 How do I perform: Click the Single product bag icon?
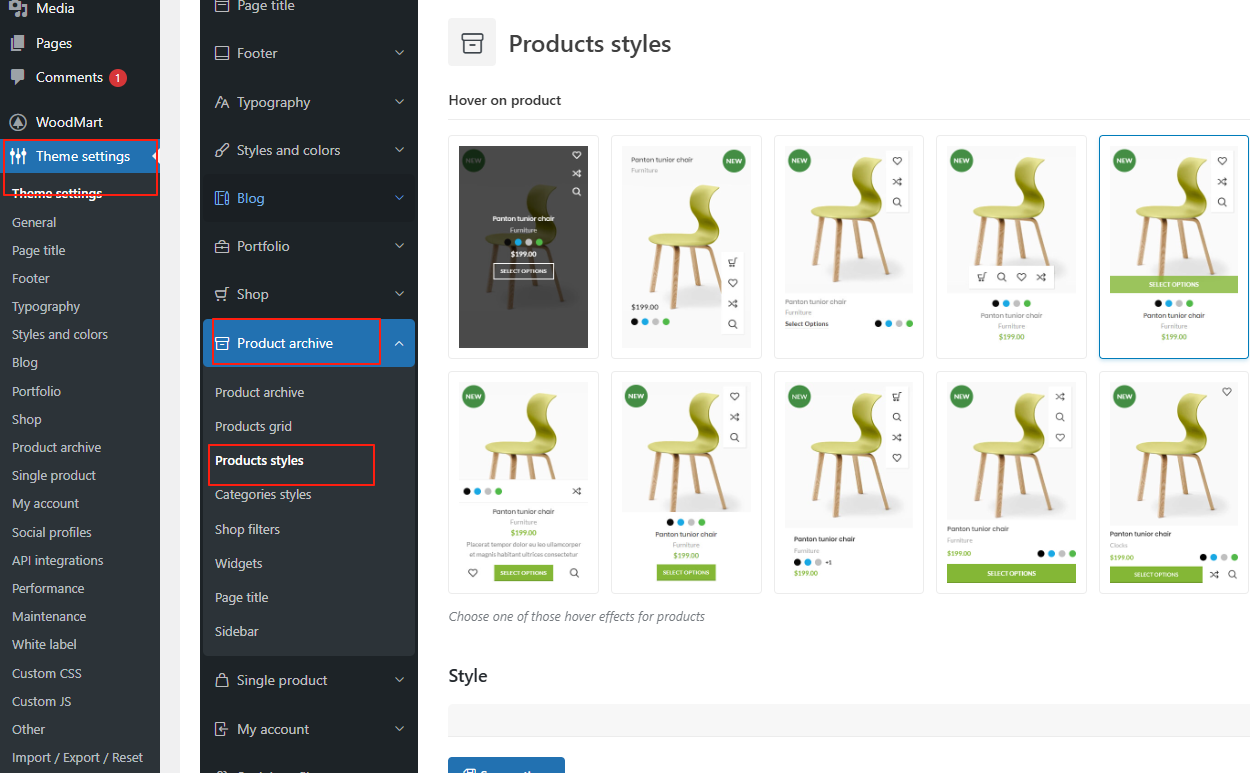pyautogui.click(x=222, y=680)
